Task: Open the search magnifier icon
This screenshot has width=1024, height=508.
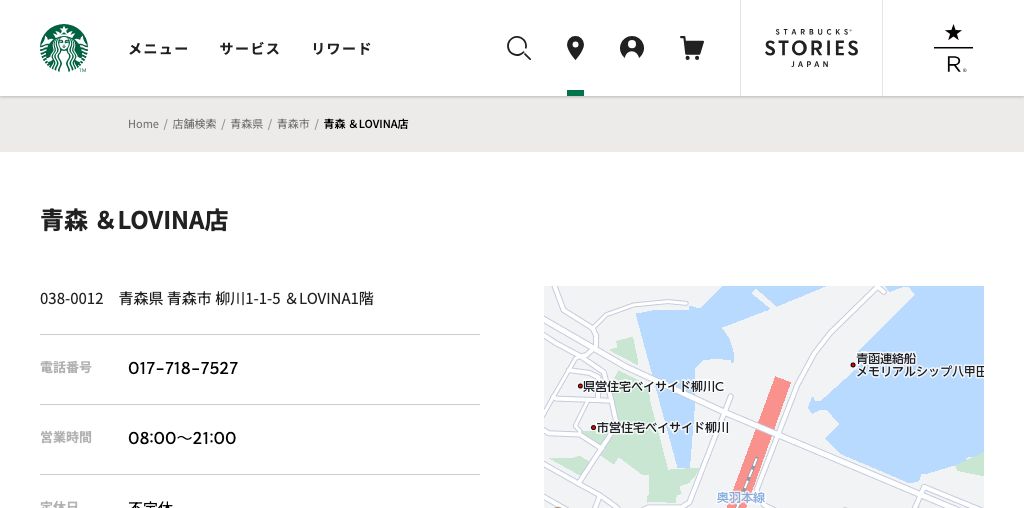Action: click(x=519, y=48)
